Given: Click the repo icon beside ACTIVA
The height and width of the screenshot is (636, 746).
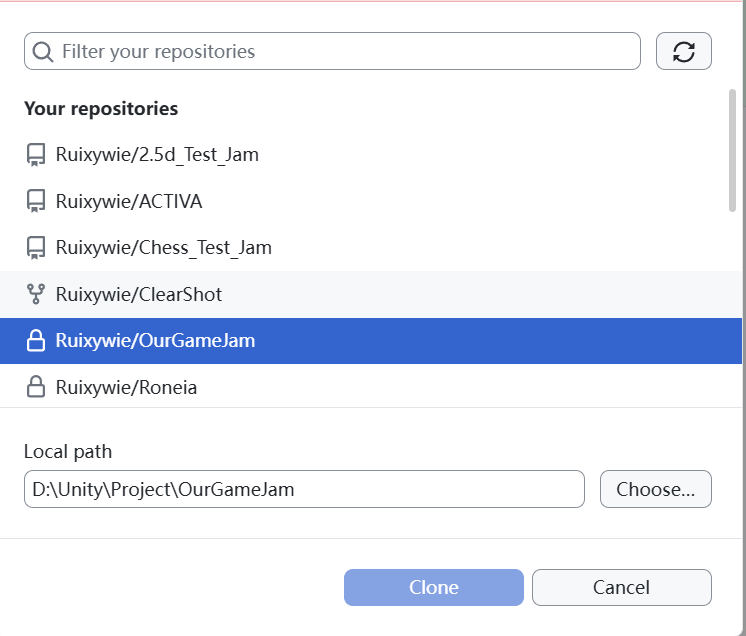Looking at the screenshot, I should [36, 202].
